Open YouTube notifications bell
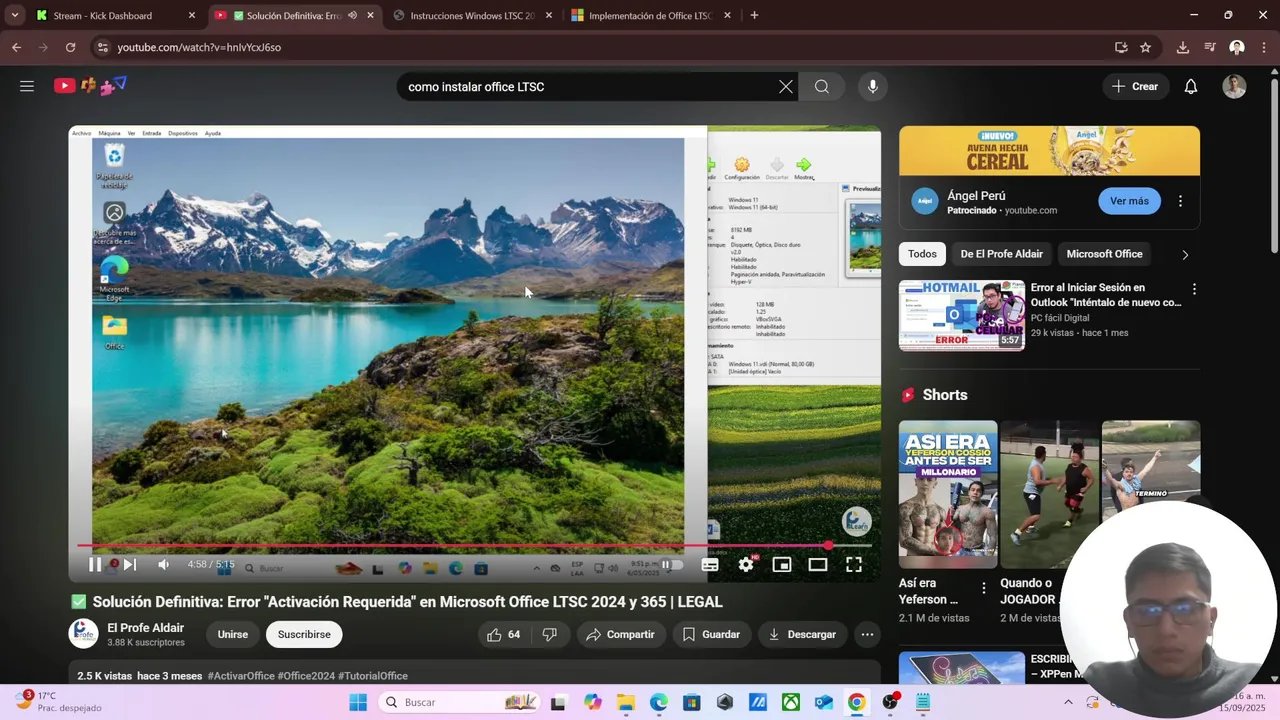Image resolution: width=1280 pixels, height=720 pixels. [x=1191, y=87]
